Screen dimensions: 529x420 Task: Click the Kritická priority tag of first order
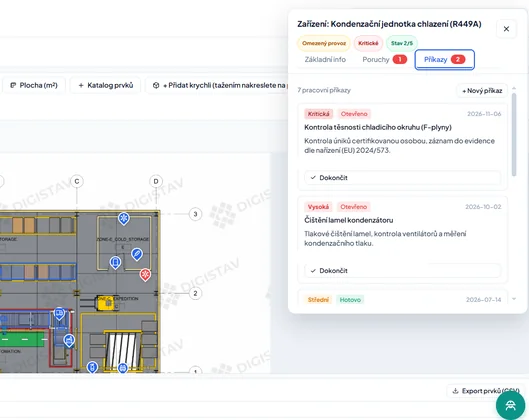(x=318, y=114)
